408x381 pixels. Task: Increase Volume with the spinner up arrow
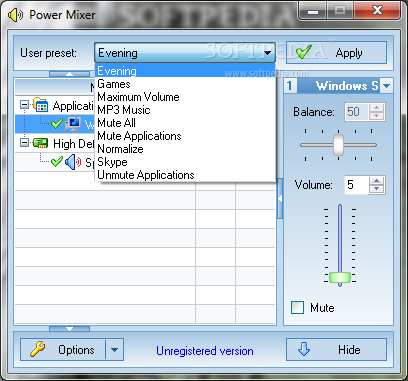point(377,181)
